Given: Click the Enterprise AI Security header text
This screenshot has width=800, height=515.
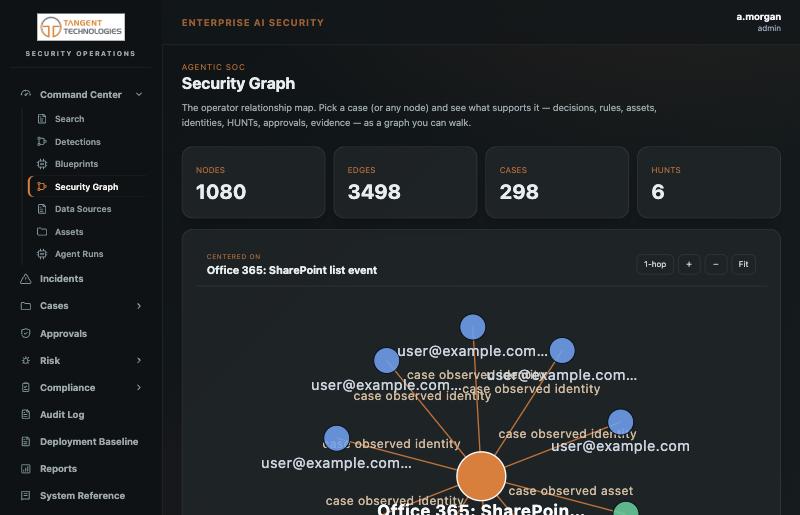Looking at the screenshot, I should pos(253,22).
